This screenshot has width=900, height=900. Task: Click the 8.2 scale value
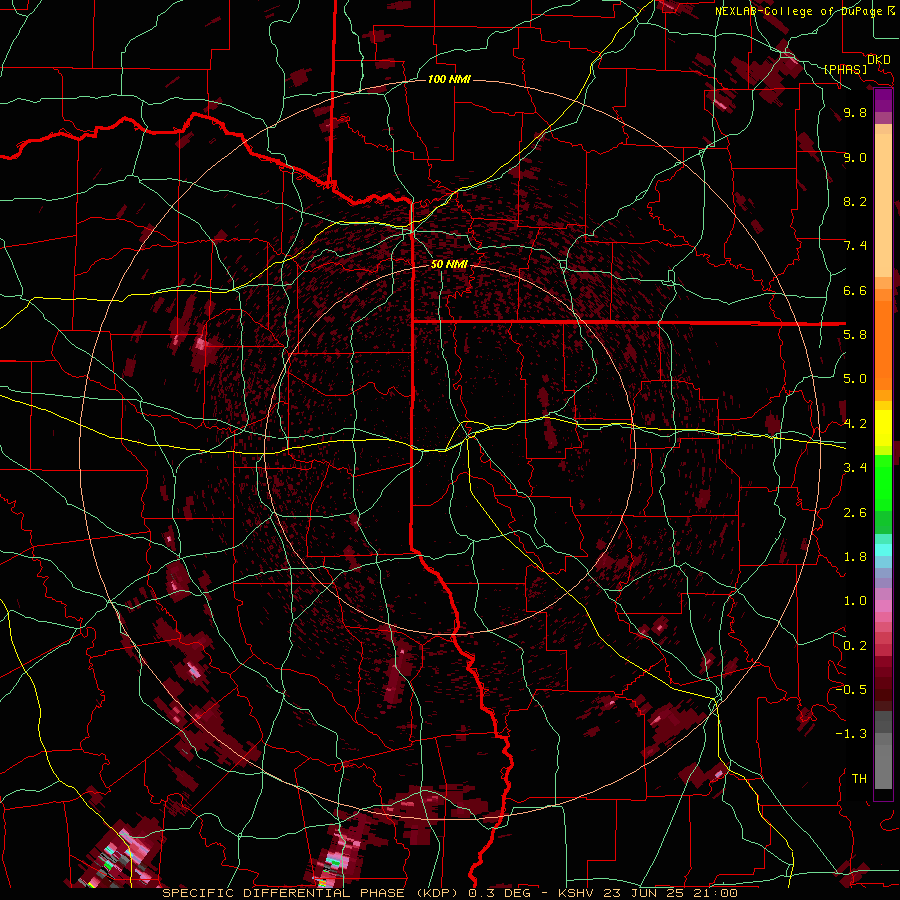[x=855, y=201]
